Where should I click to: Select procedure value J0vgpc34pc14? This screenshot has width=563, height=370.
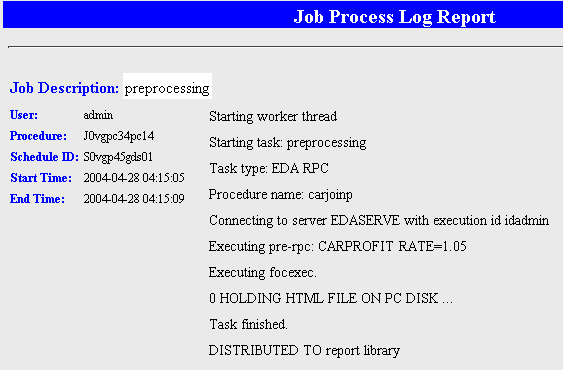[118, 136]
